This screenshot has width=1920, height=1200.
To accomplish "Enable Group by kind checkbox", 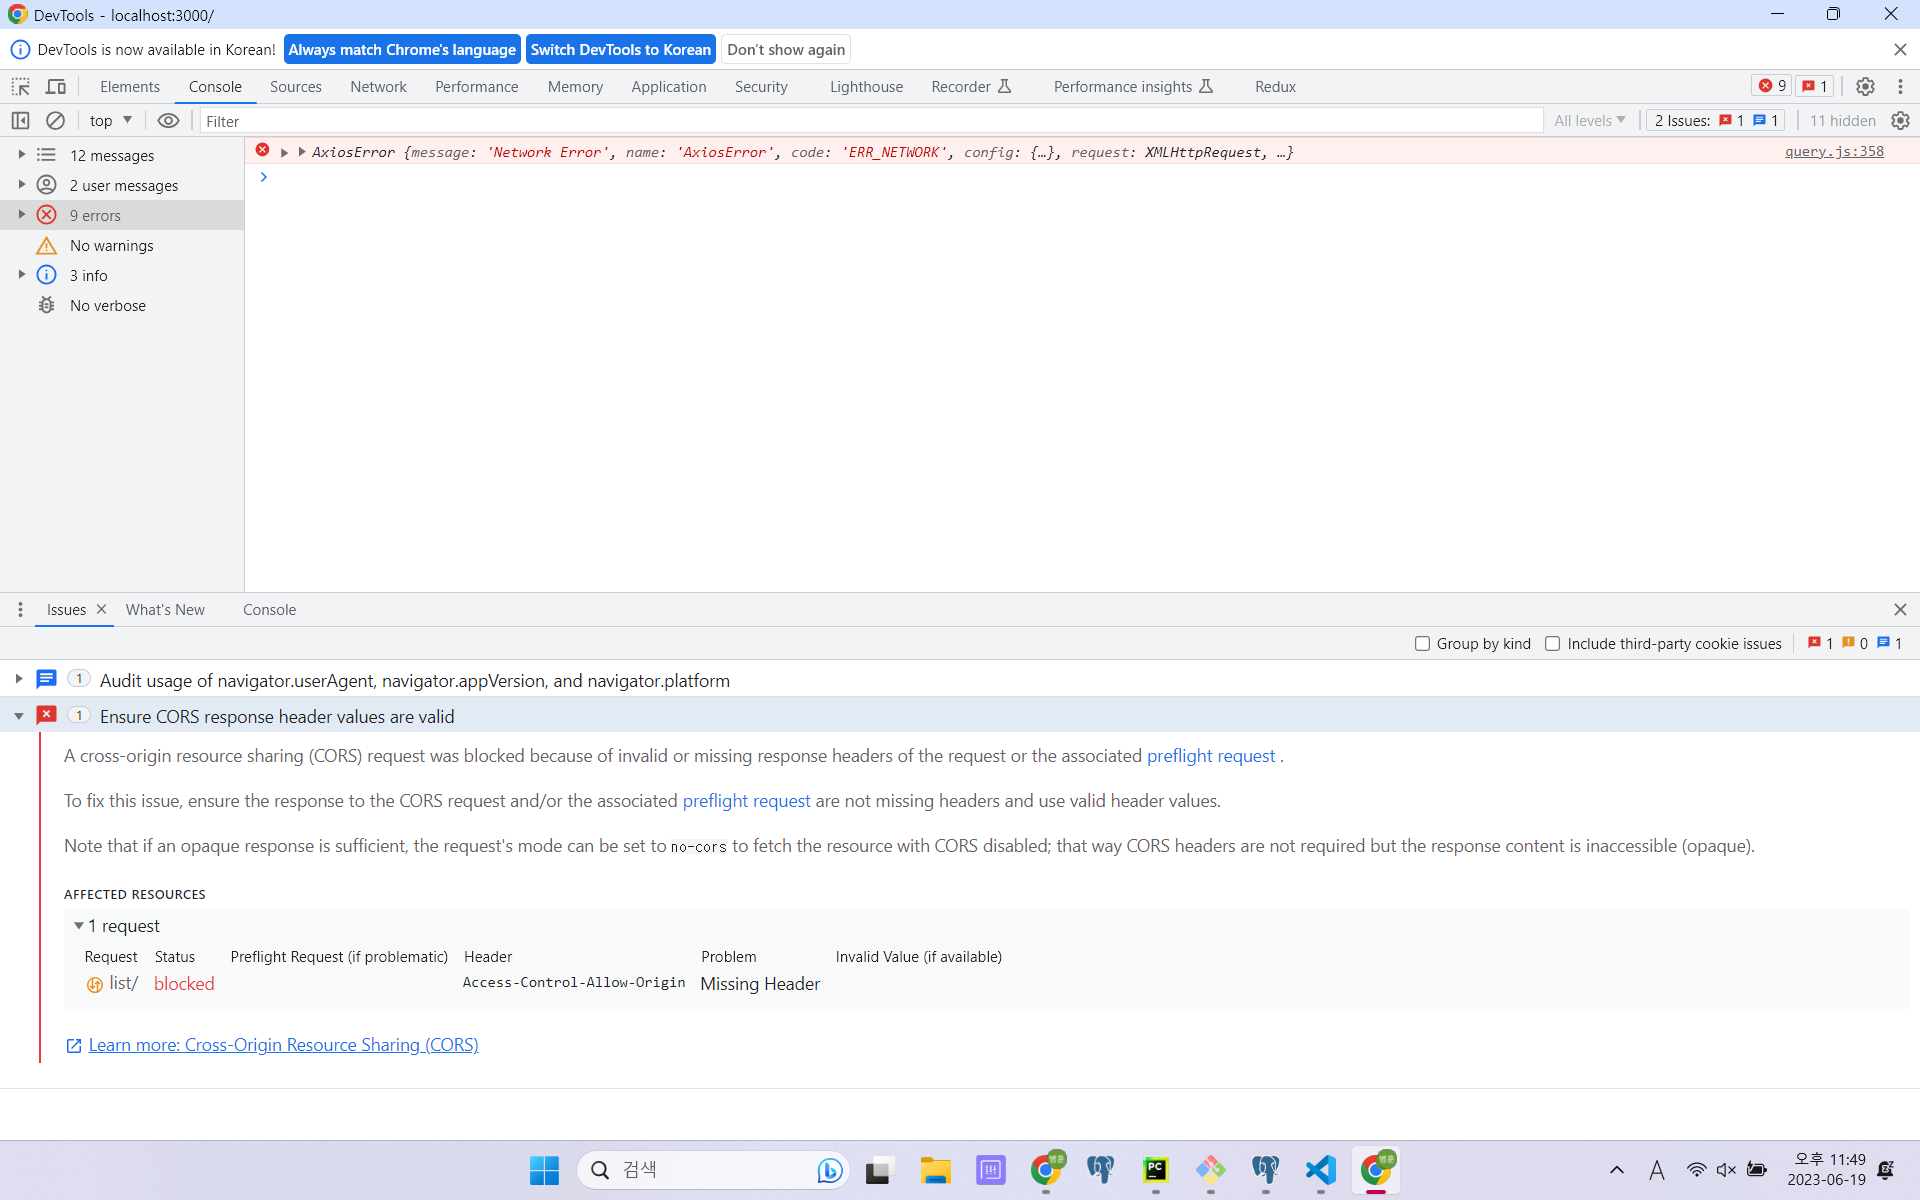I will tap(1422, 644).
